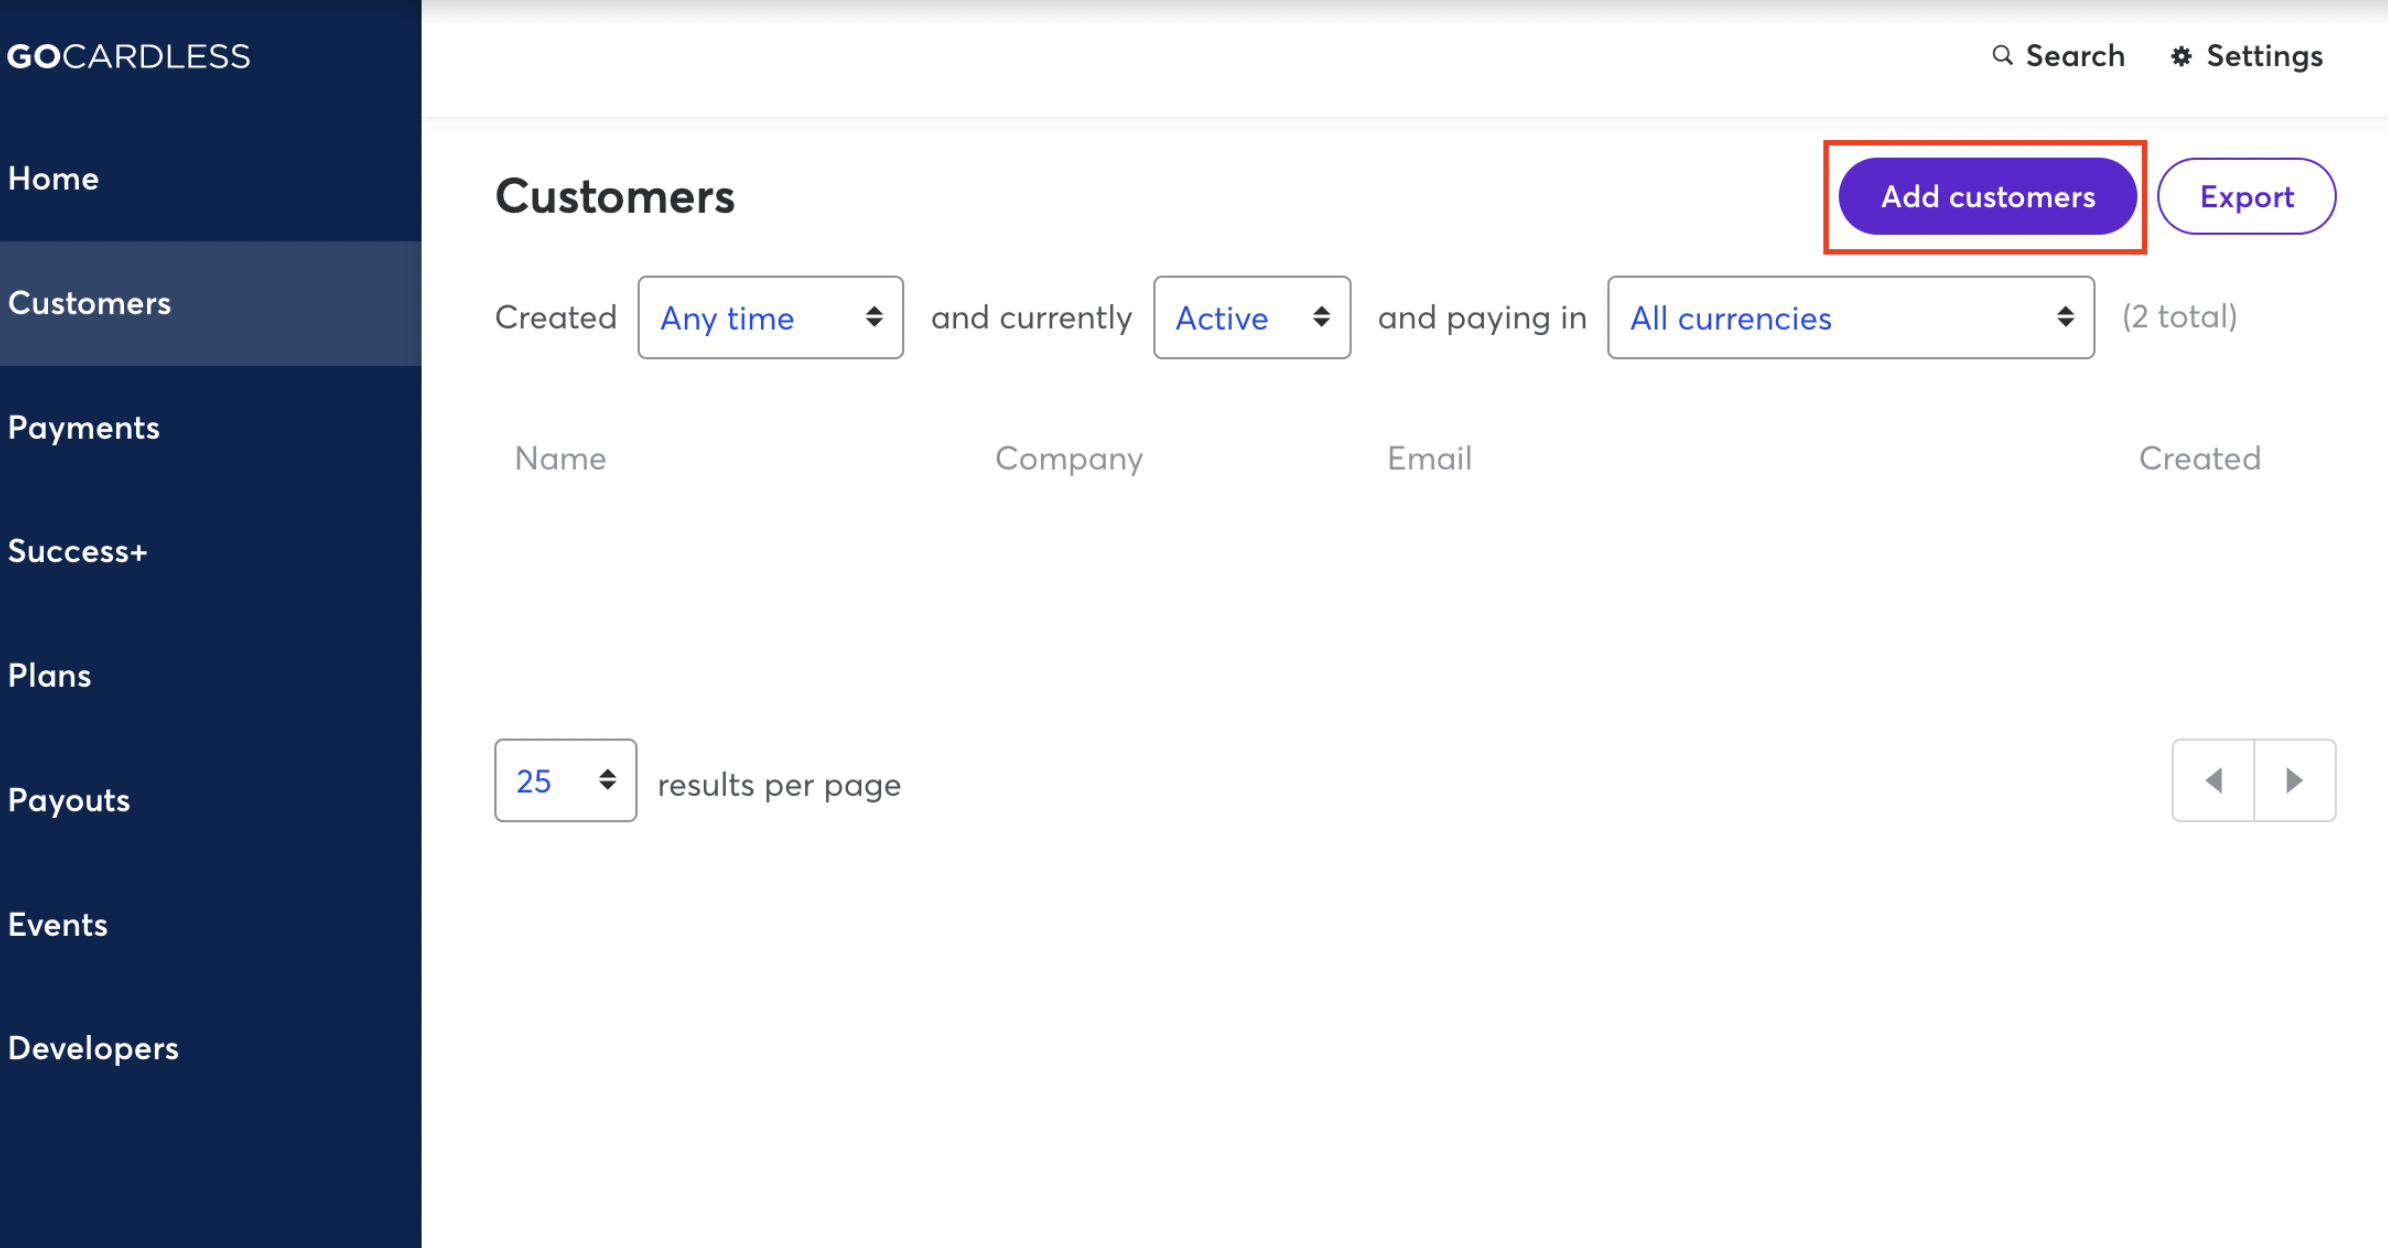Click the Add customers button
The width and height of the screenshot is (2388, 1248).
pyautogui.click(x=1987, y=196)
